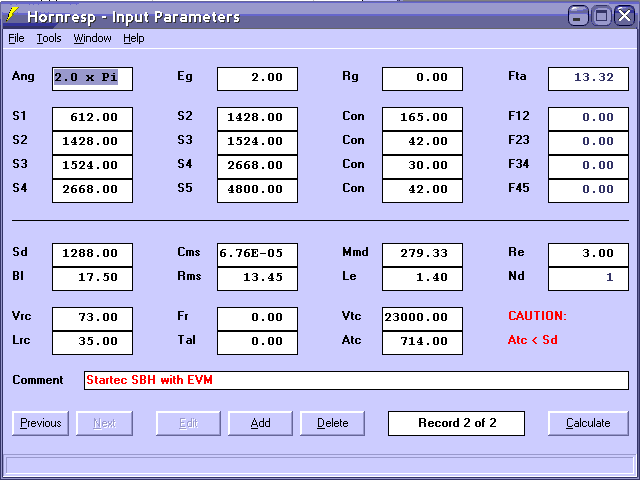Click the Comment field Startec SBH with EVM
The height and width of the screenshot is (480, 640).
point(356,380)
